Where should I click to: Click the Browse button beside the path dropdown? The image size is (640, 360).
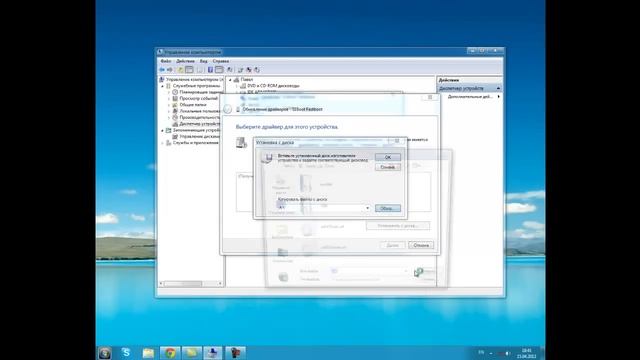[x=387, y=208]
